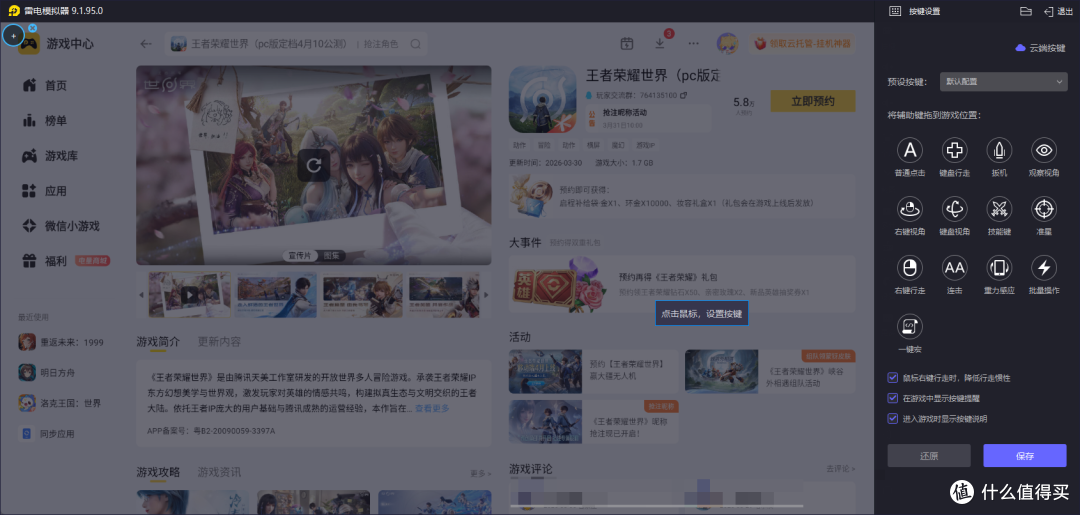1080x515 pixels.
Task: Open the video thumbnail with play icon
Action: click(190, 295)
